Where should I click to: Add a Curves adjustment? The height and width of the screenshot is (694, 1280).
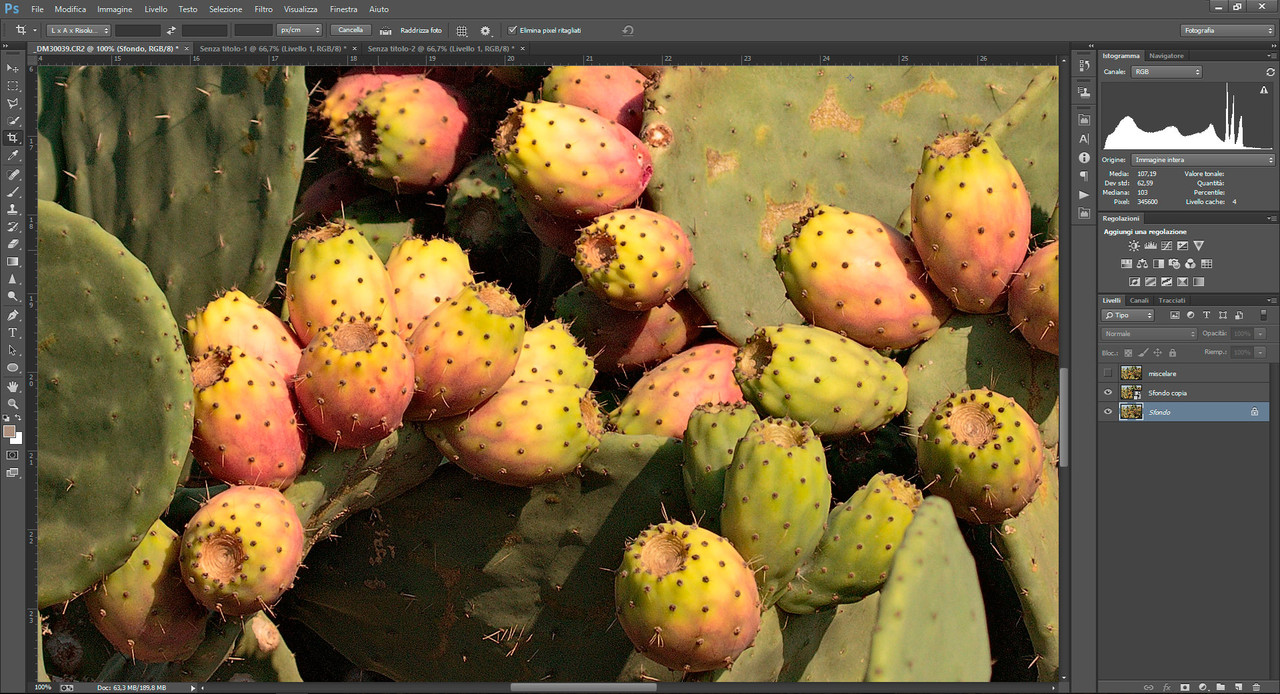1166,246
